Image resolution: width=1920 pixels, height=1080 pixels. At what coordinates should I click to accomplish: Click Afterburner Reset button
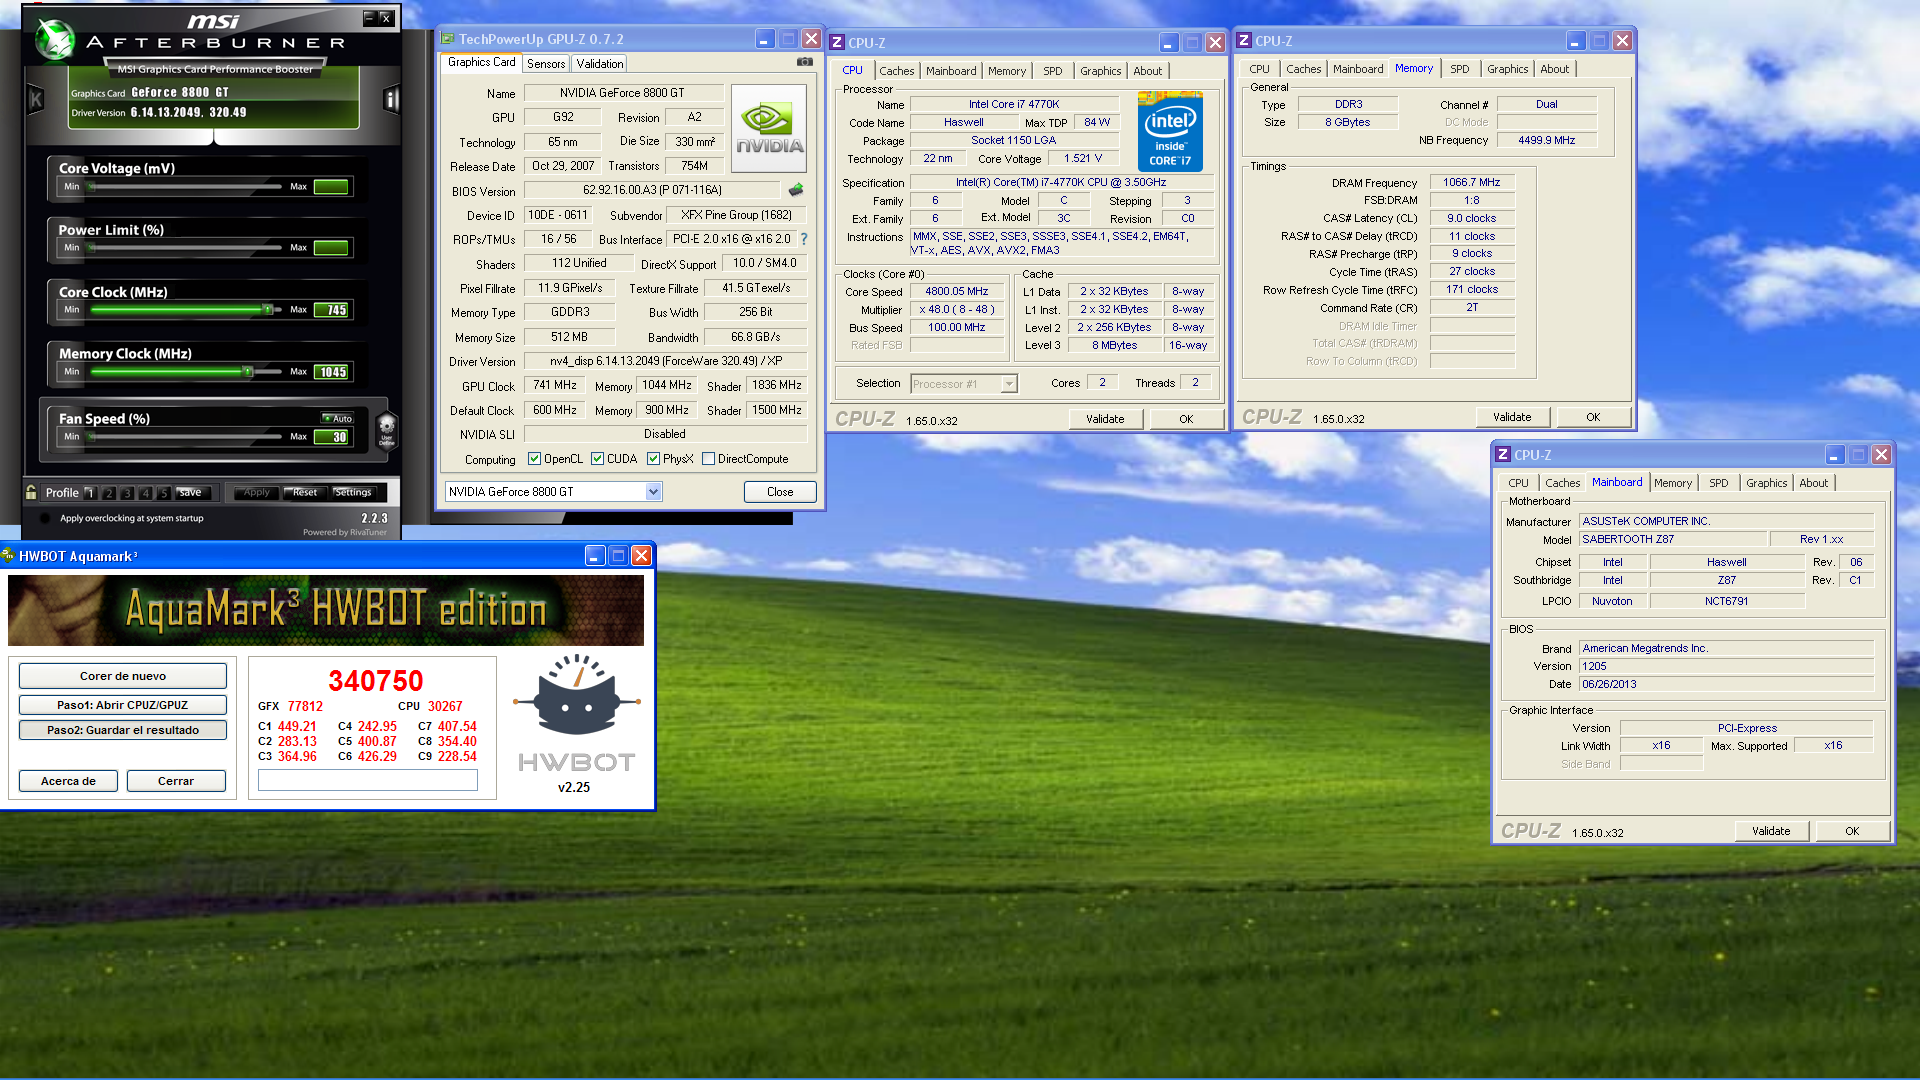coord(305,492)
